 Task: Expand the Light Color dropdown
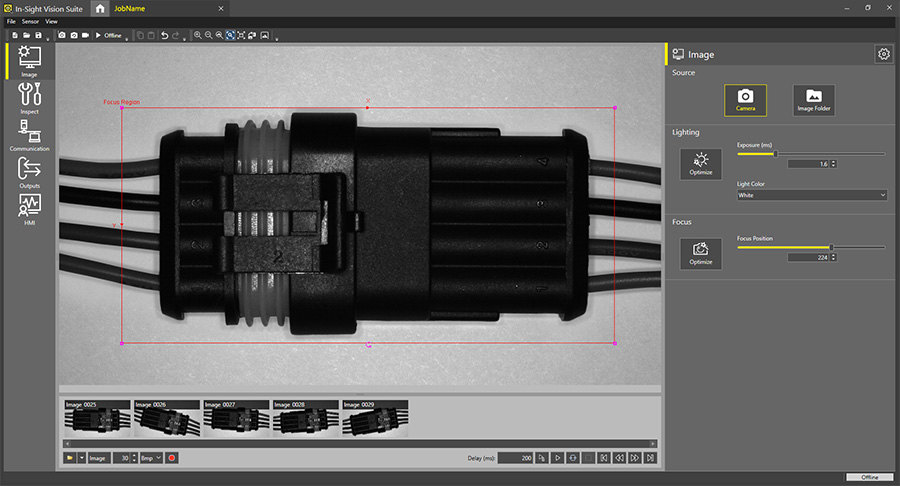pos(811,196)
